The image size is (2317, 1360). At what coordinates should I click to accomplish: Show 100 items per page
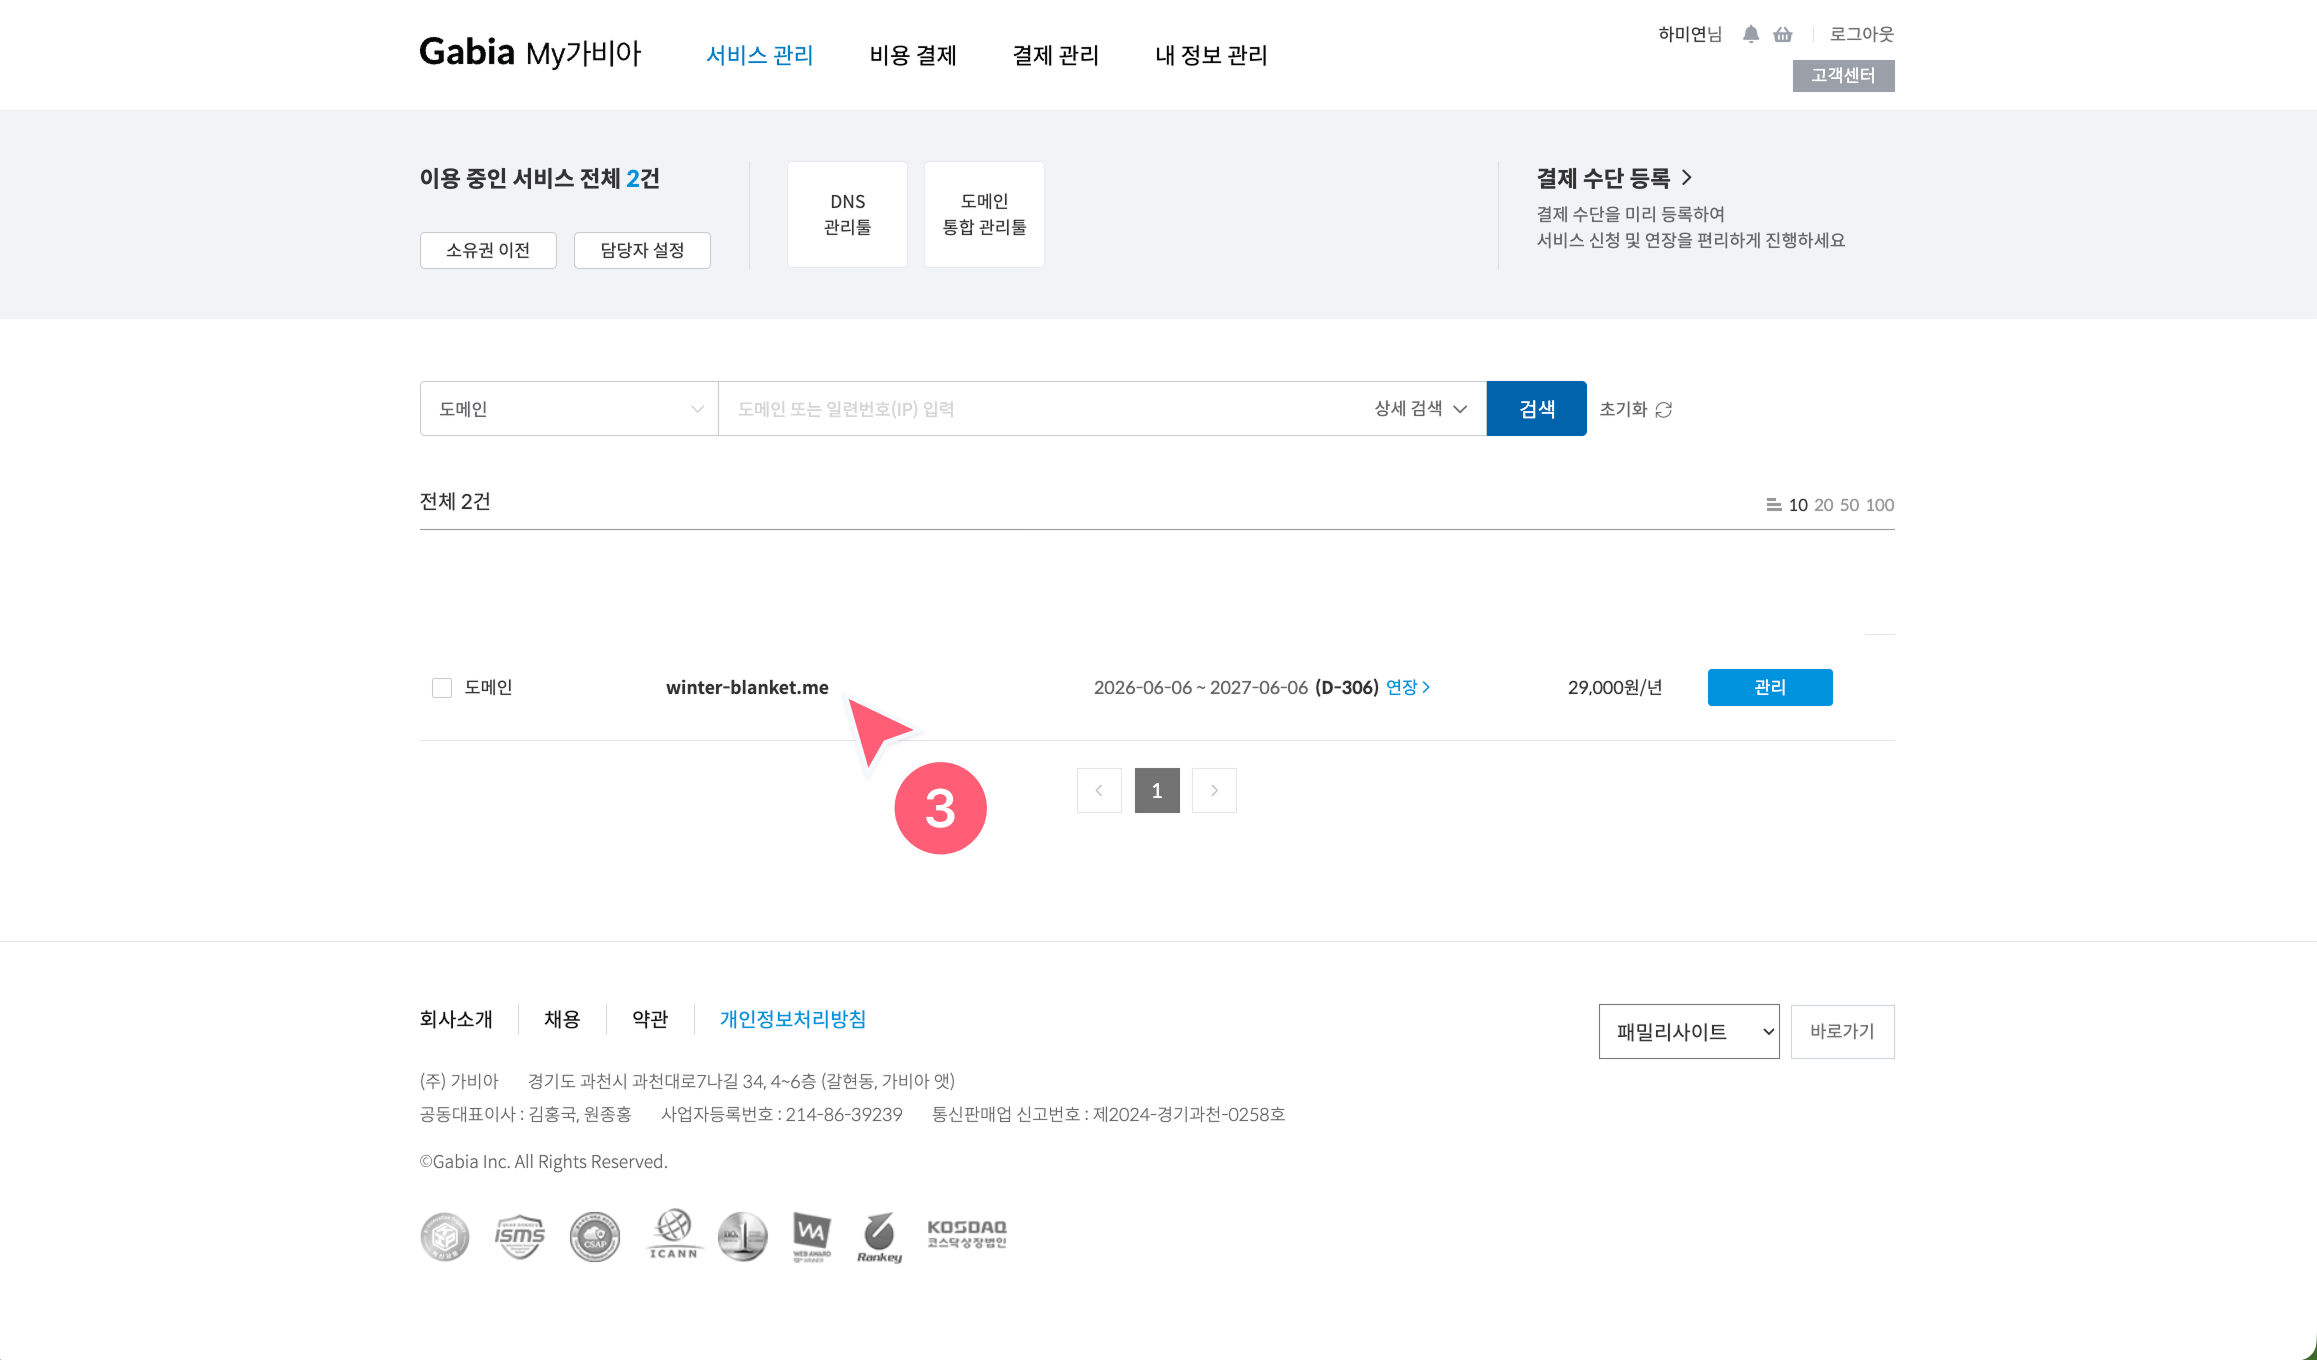point(1880,505)
